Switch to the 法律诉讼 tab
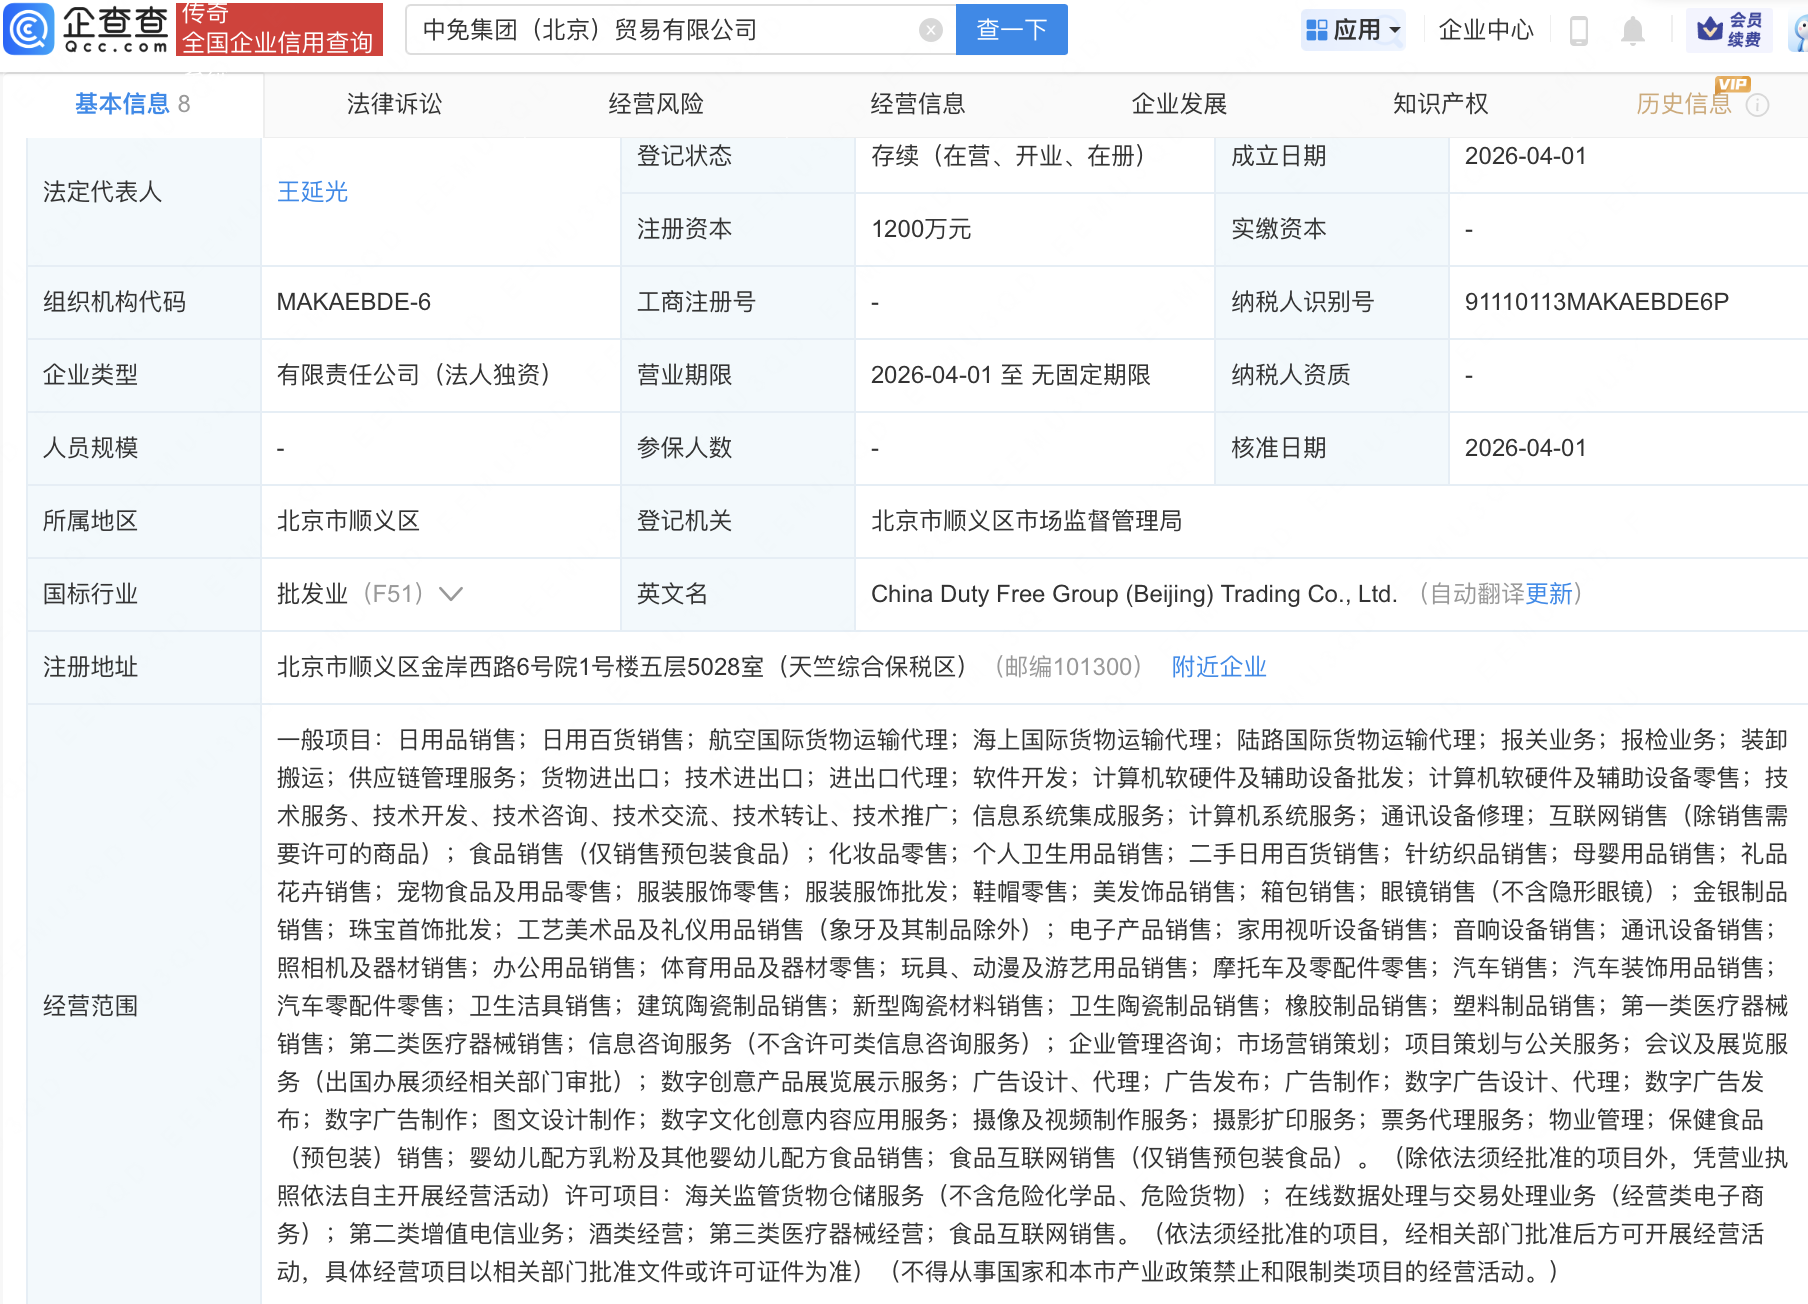This screenshot has height=1304, width=1808. [x=394, y=103]
